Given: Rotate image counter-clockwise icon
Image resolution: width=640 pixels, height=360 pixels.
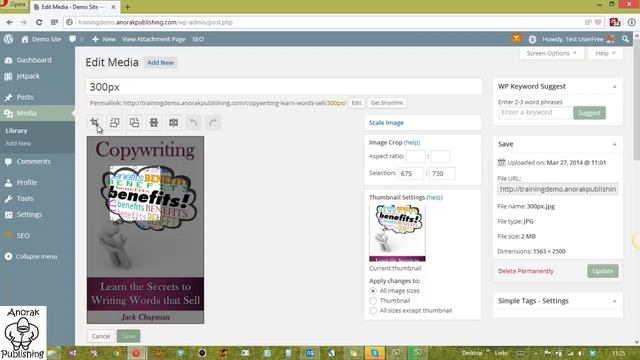Looking at the screenshot, I should point(115,122).
